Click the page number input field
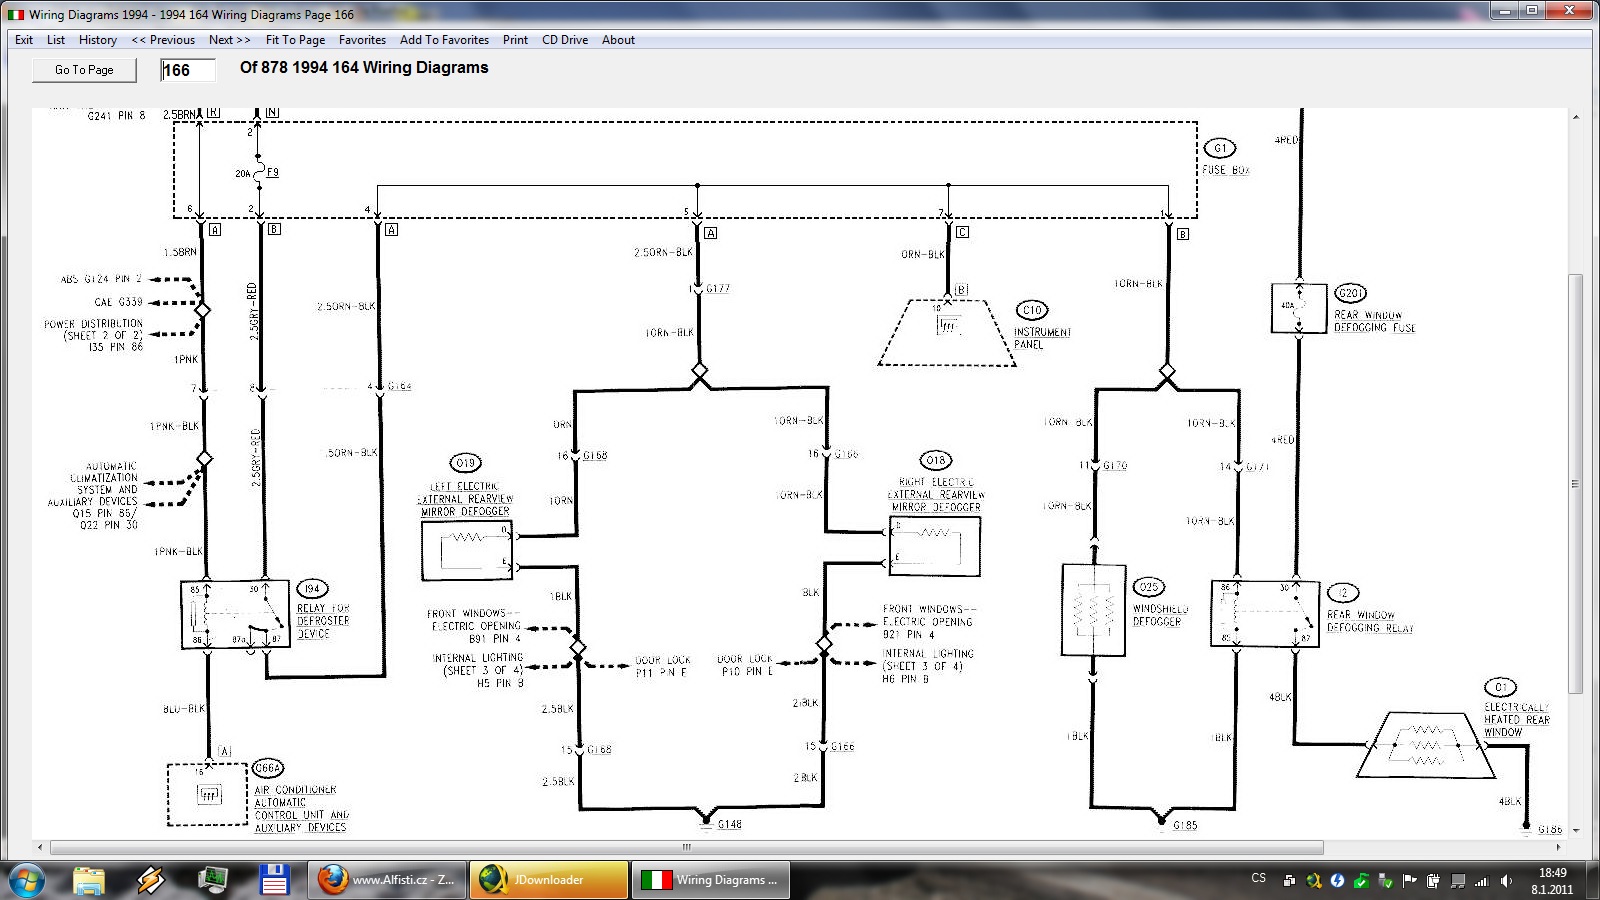The width and height of the screenshot is (1600, 900). pyautogui.click(x=188, y=70)
